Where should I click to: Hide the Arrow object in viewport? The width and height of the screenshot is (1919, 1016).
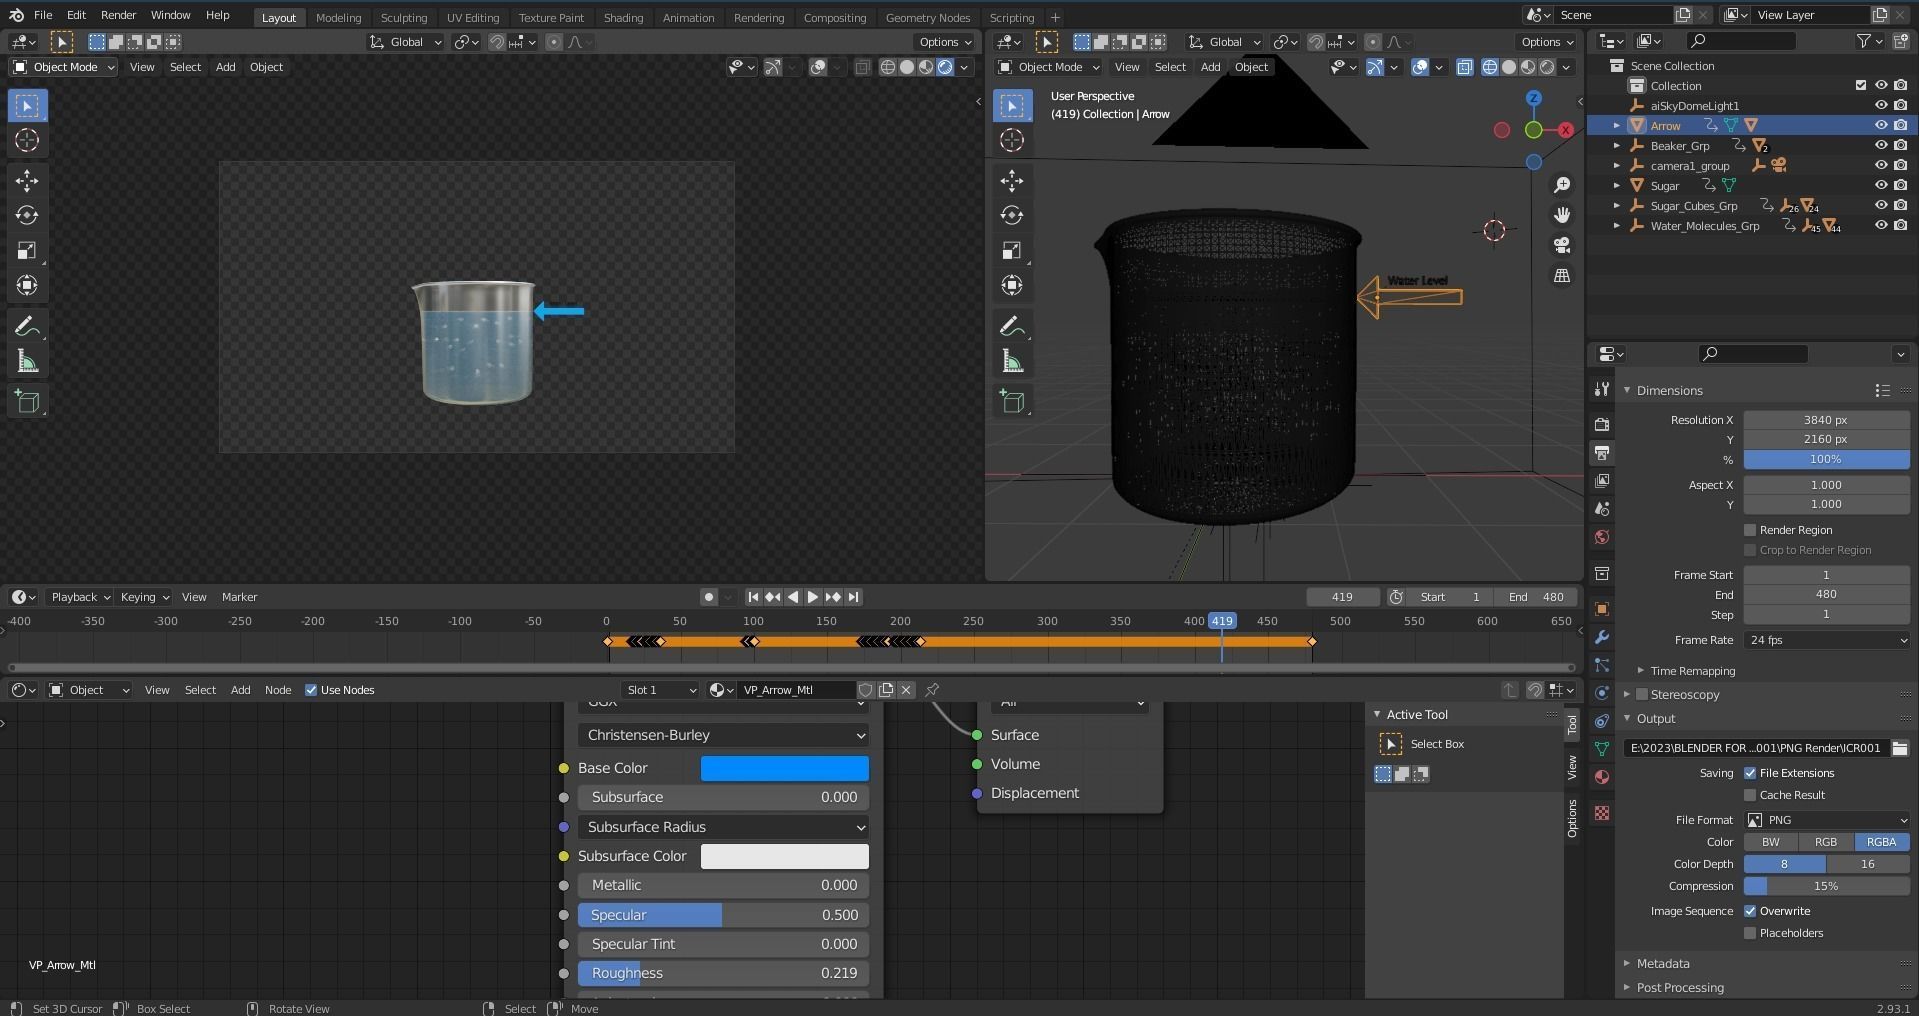click(1880, 125)
